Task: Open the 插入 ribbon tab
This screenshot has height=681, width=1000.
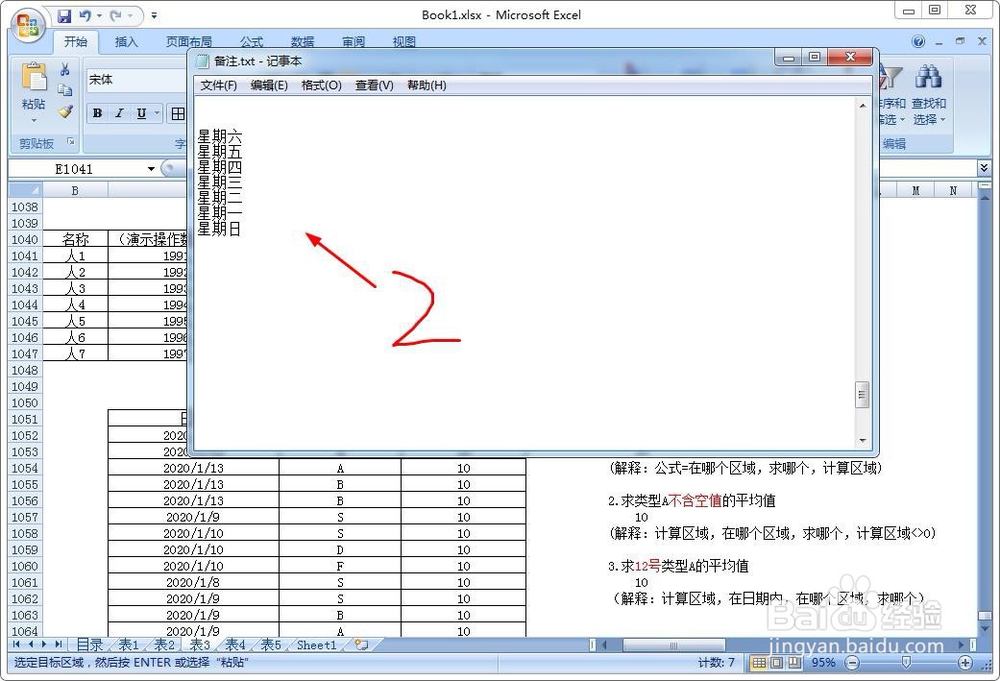Action: (126, 42)
